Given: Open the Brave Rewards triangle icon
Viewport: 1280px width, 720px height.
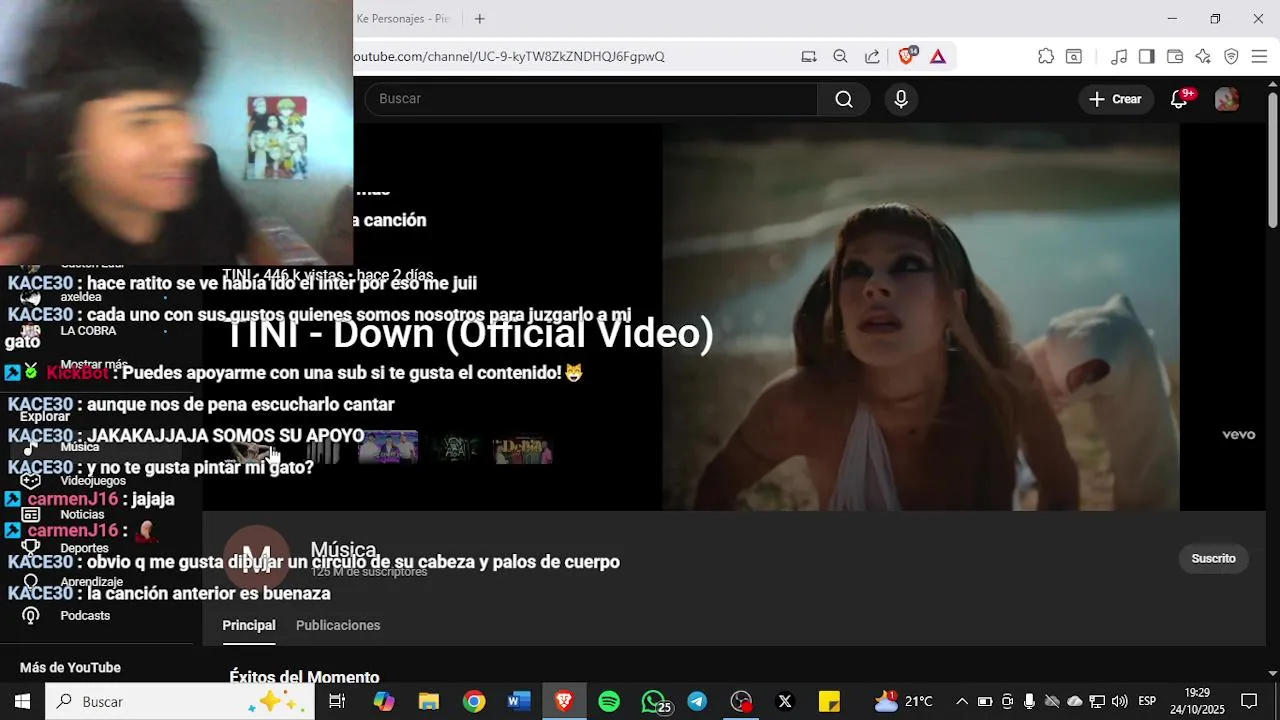Looking at the screenshot, I should coord(938,57).
